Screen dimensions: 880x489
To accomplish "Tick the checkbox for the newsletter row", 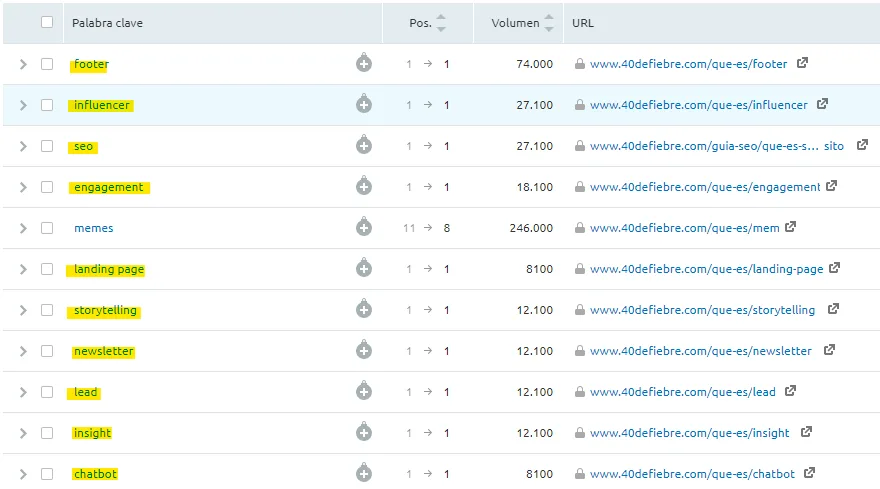I will pos(47,351).
